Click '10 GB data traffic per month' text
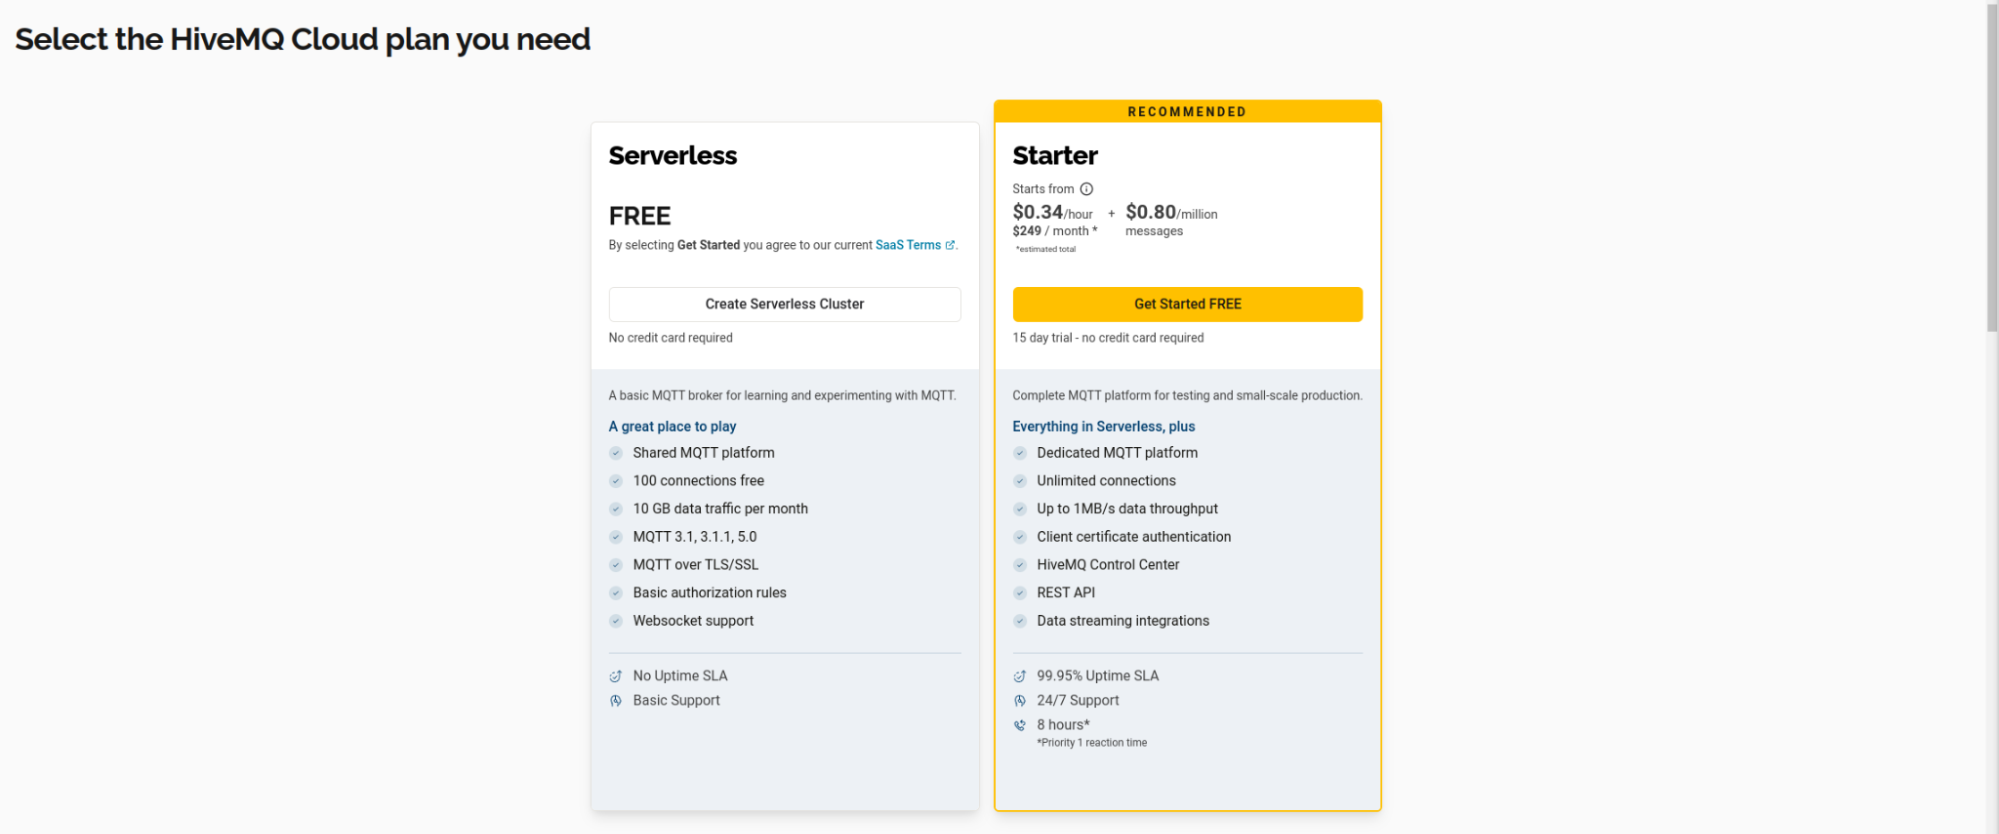The image size is (1999, 834). click(x=720, y=509)
